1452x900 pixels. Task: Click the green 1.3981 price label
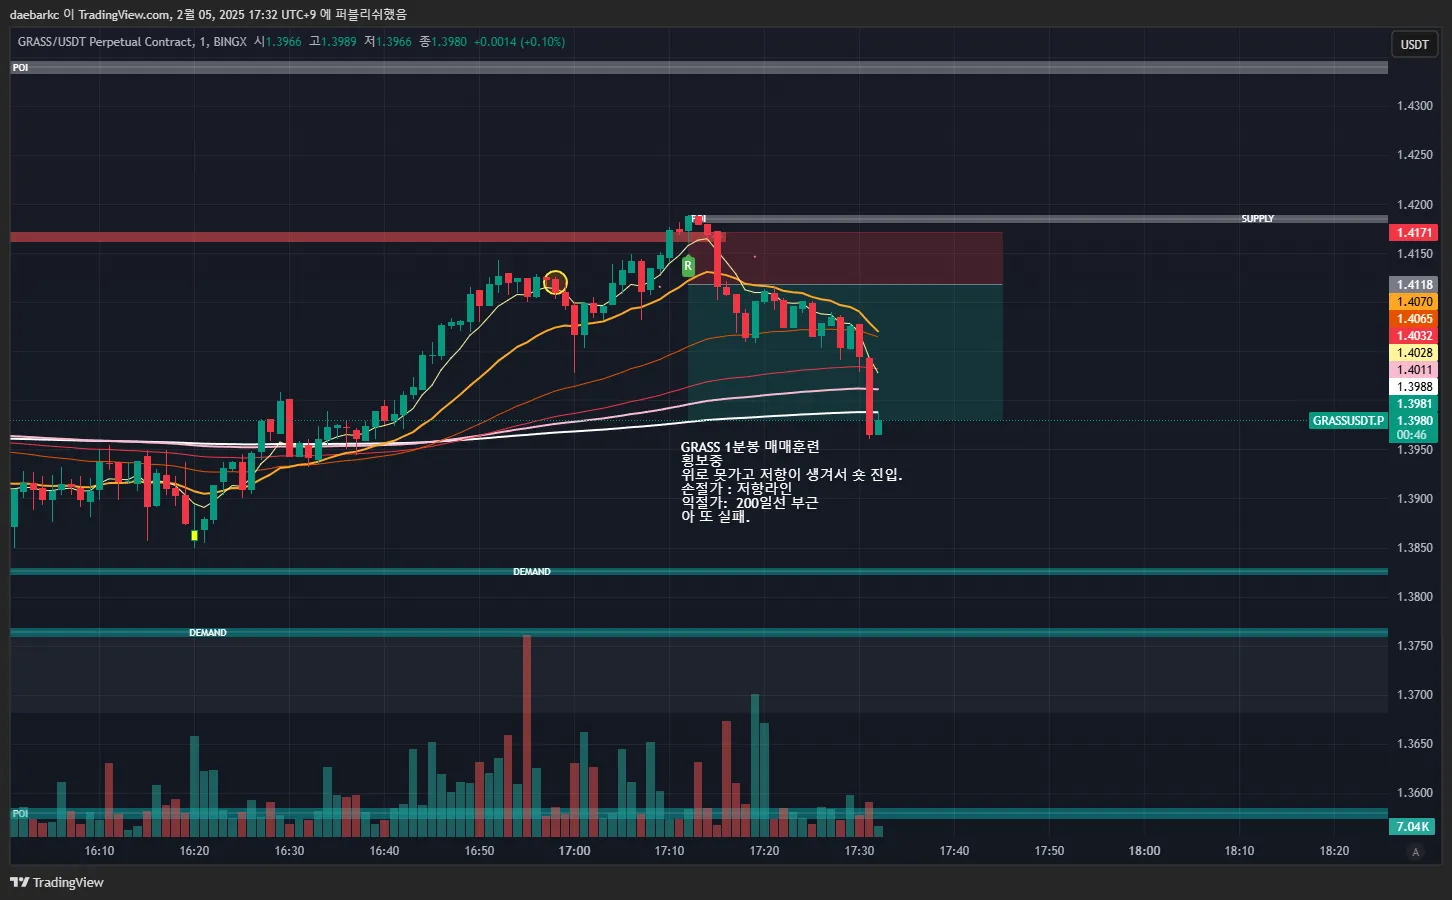pos(1414,404)
